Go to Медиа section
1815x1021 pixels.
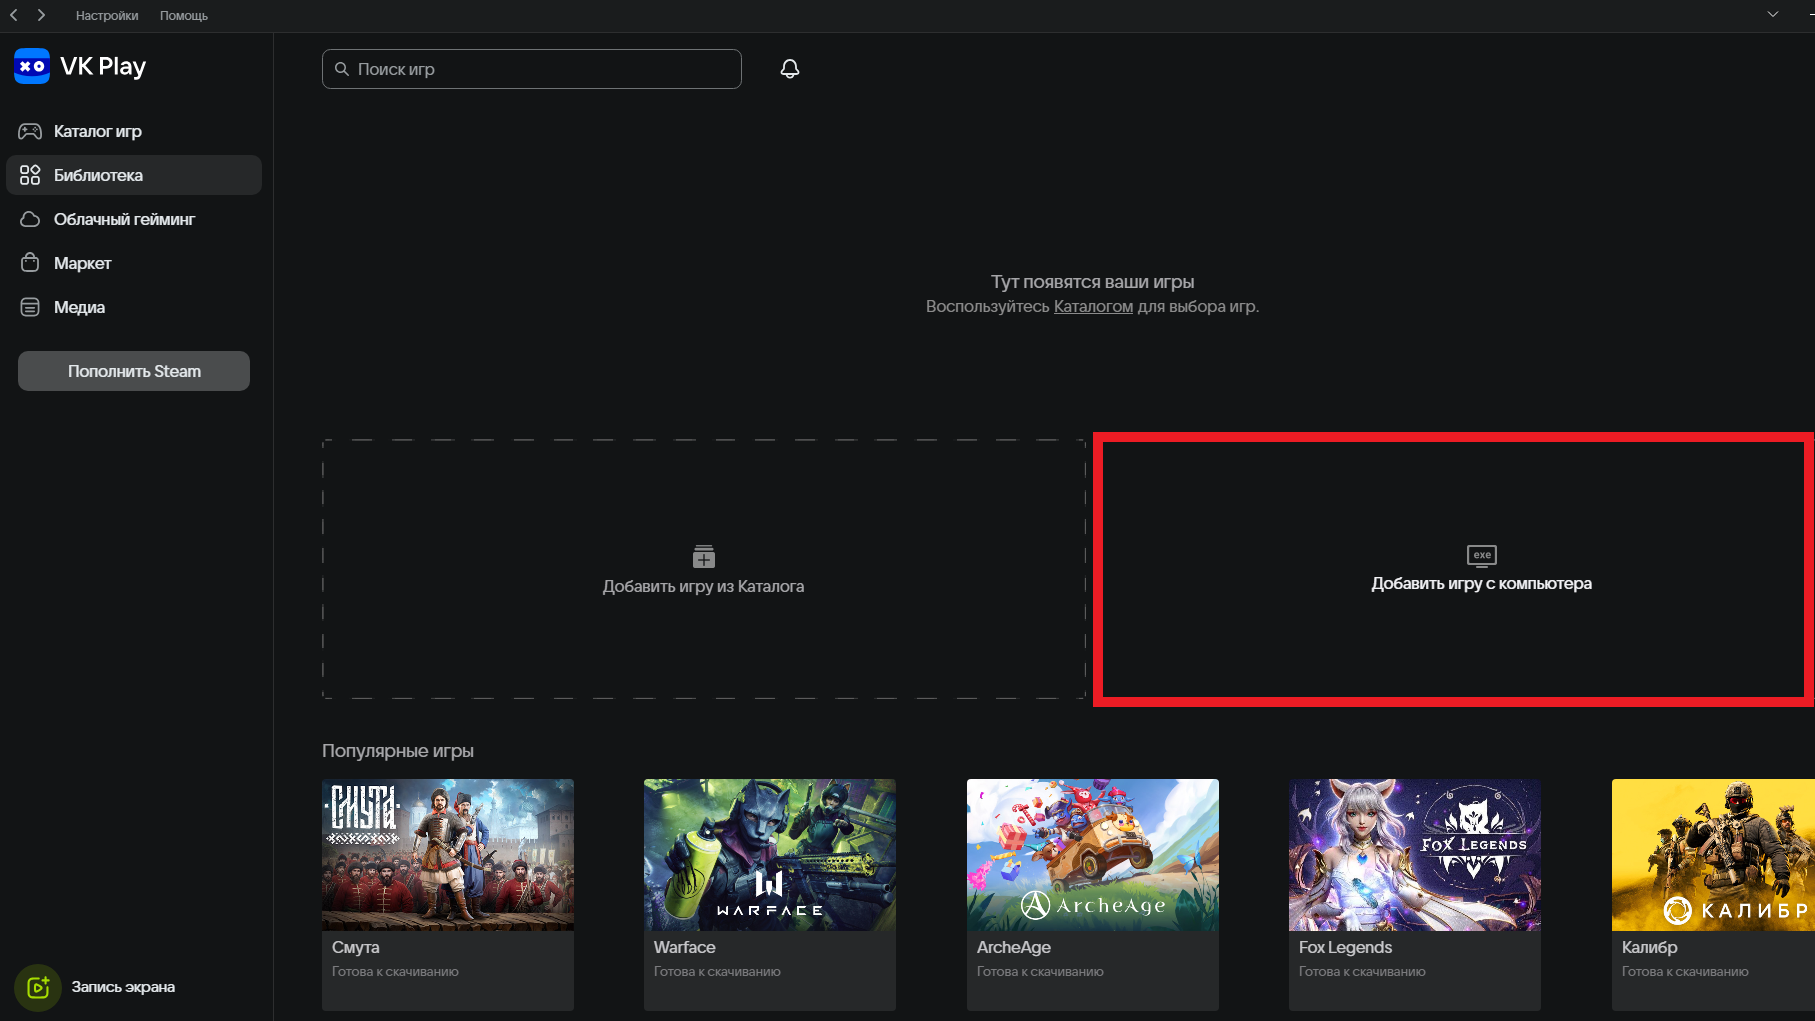[x=134, y=307]
